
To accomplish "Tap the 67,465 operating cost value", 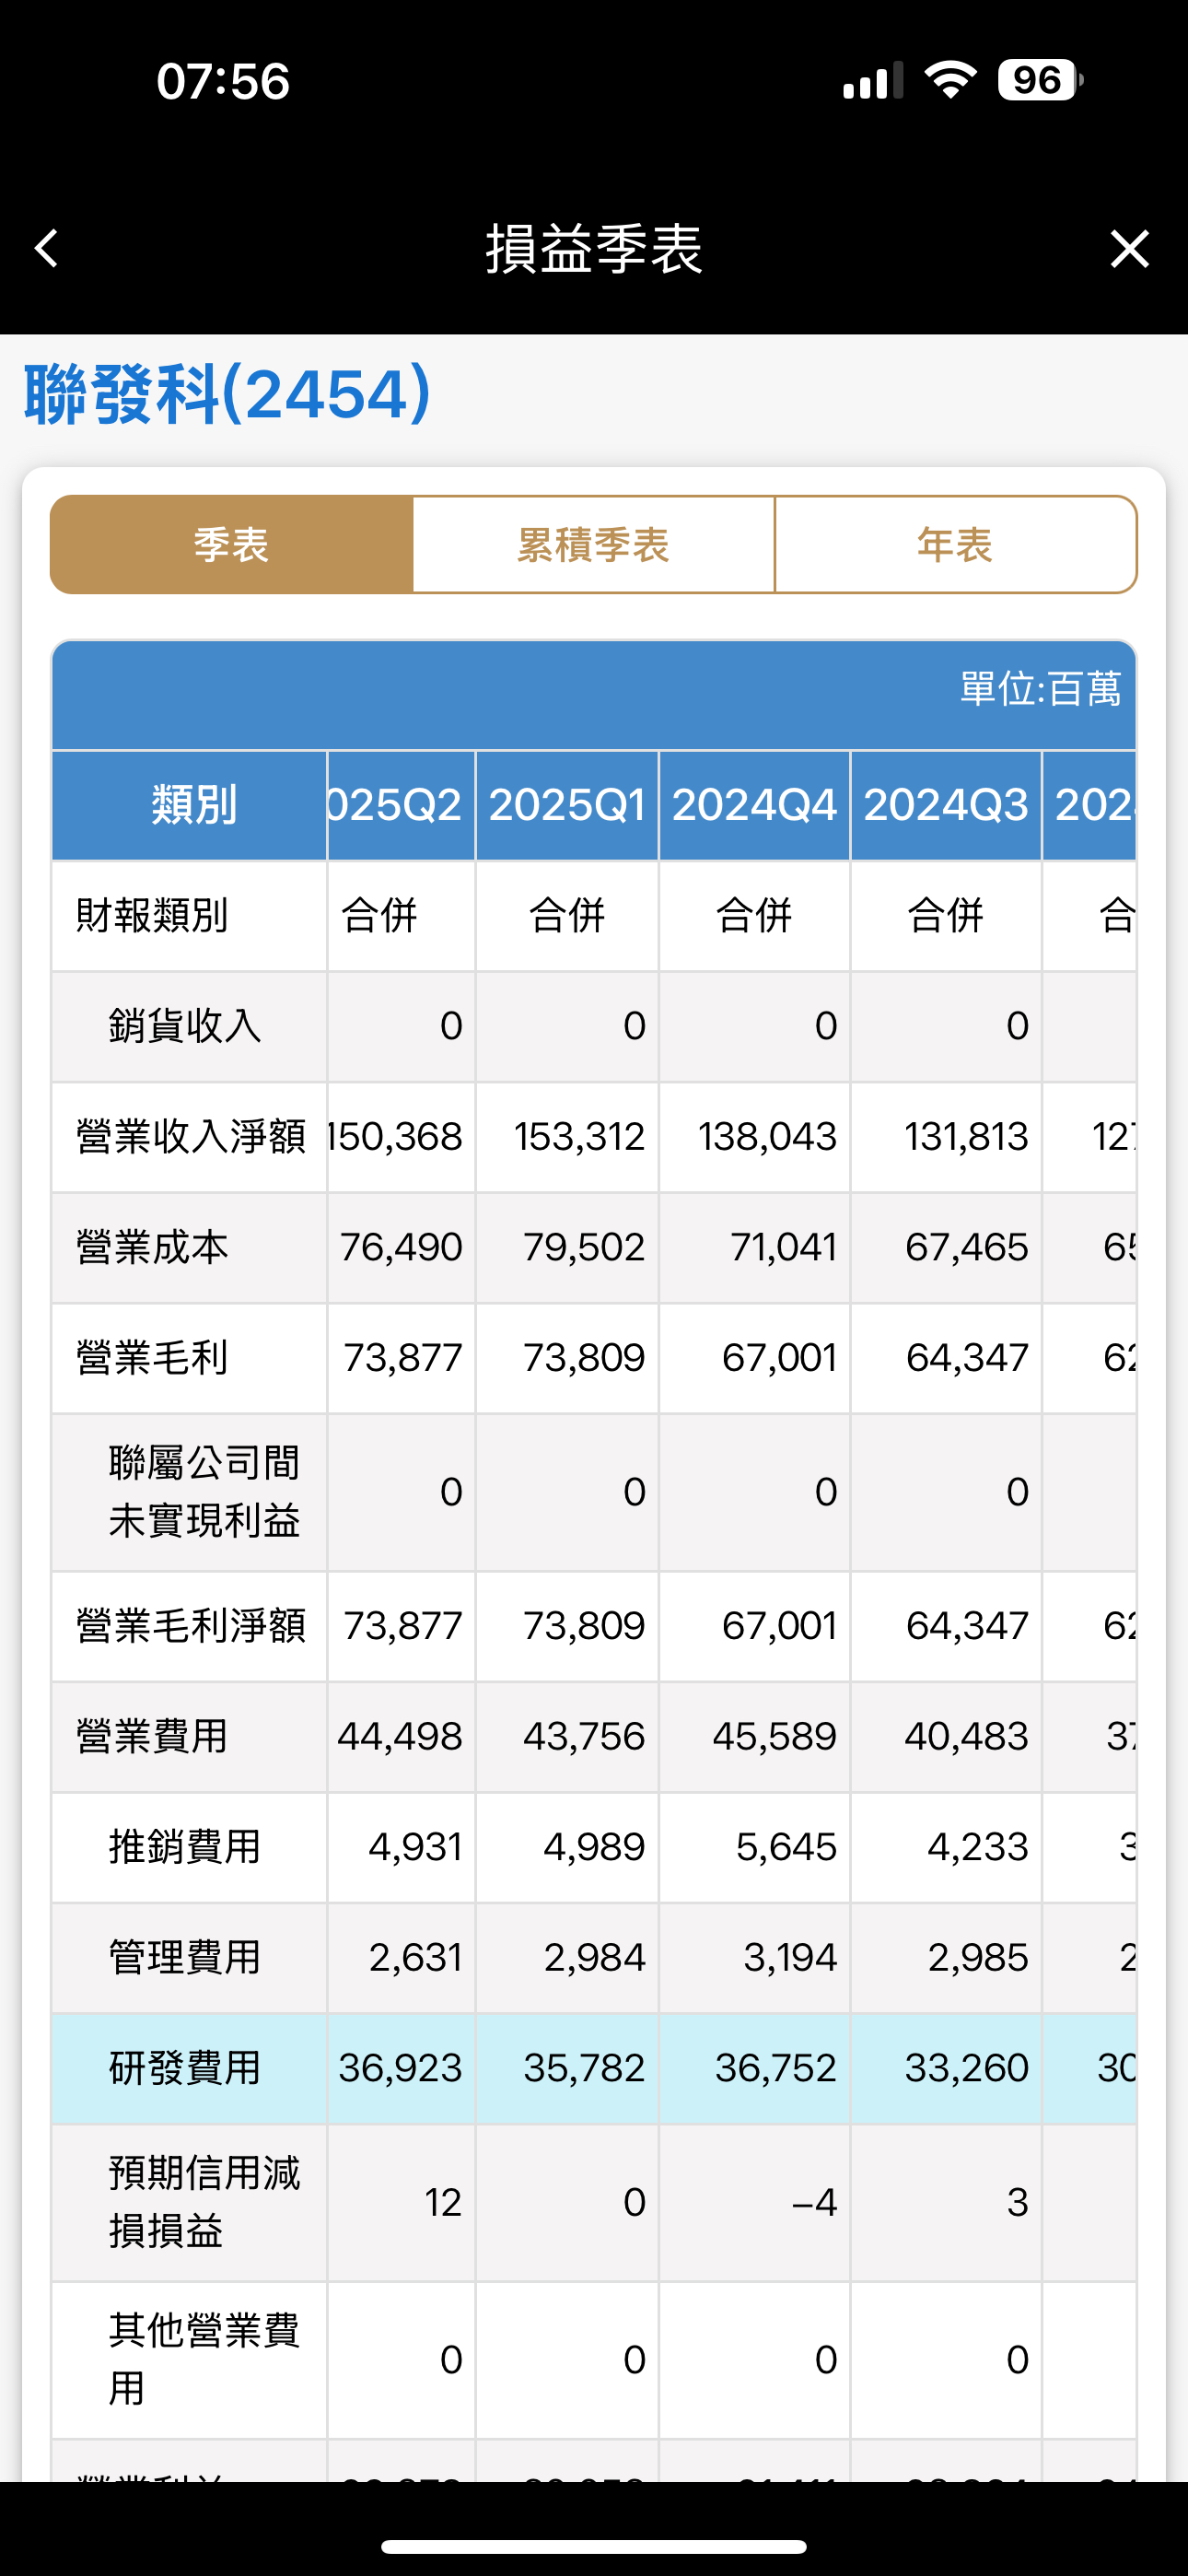I will [x=967, y=1248].
